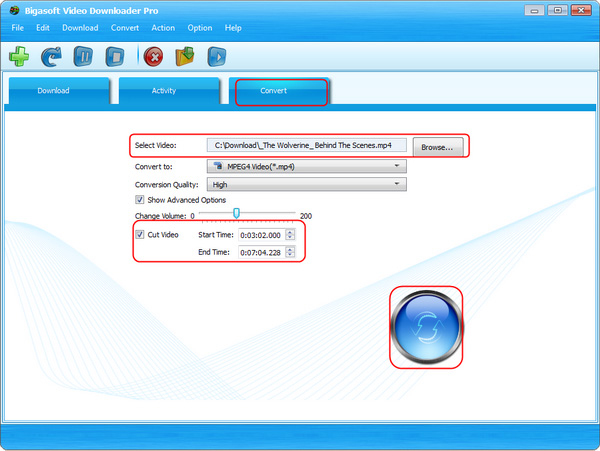This screenshot has height=451, width=600.
Task: Click the Change Volume slider handle
Action: tap(236, 213)
